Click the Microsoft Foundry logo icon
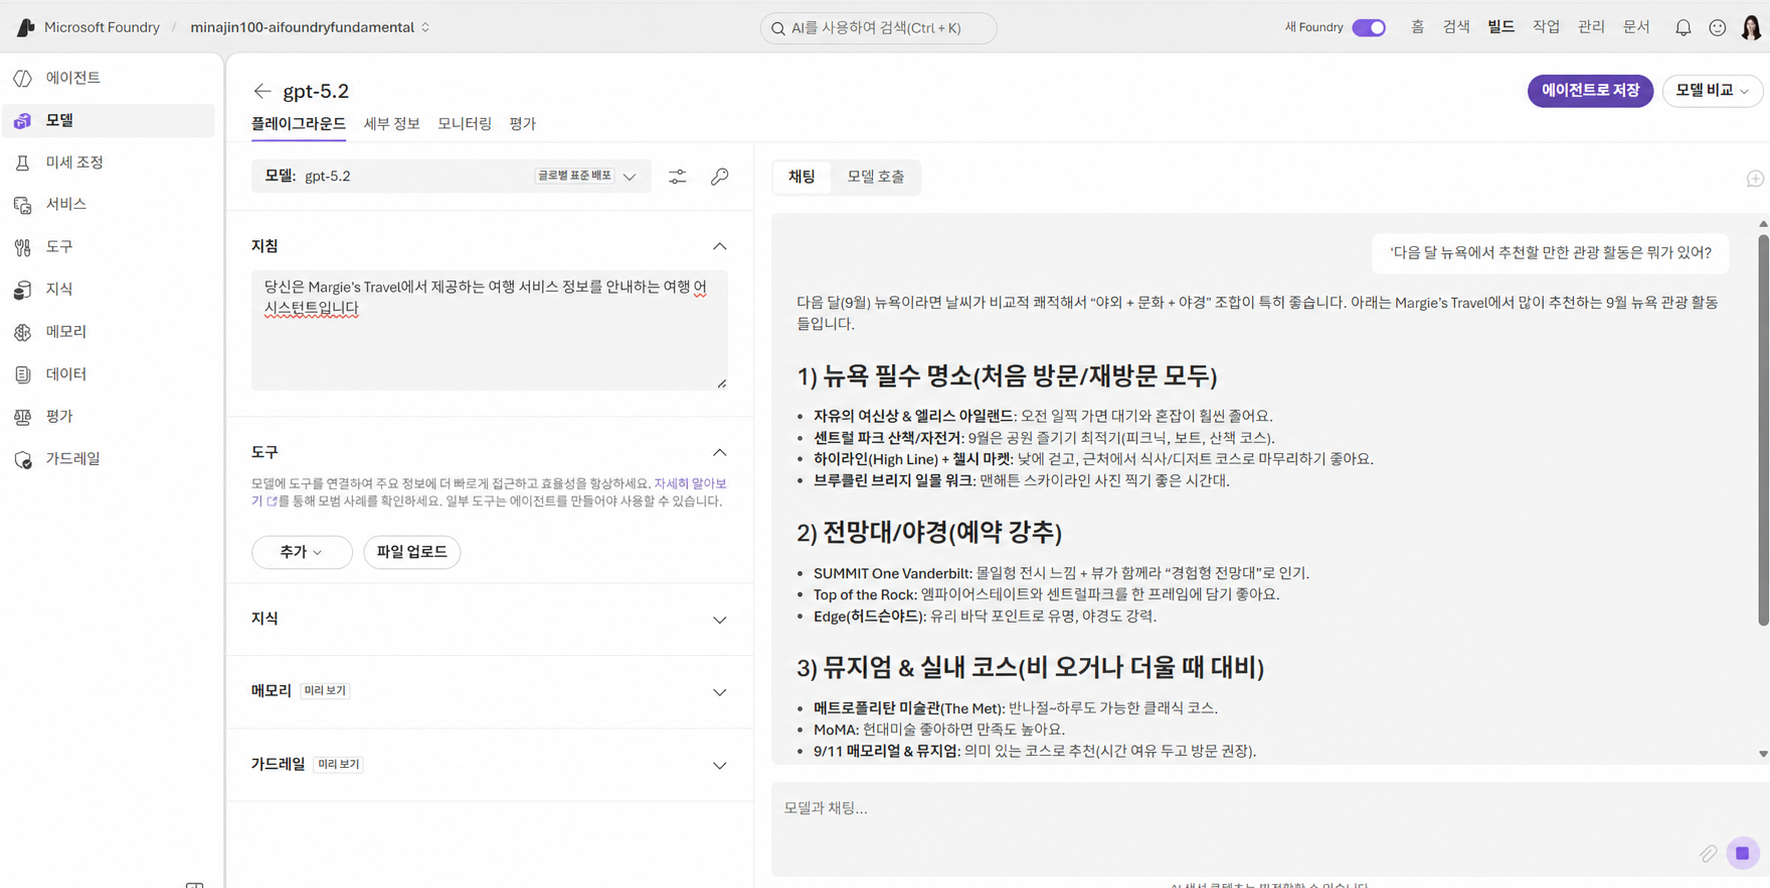Viewport: 1770px width, 888px height. coord(25,27)
